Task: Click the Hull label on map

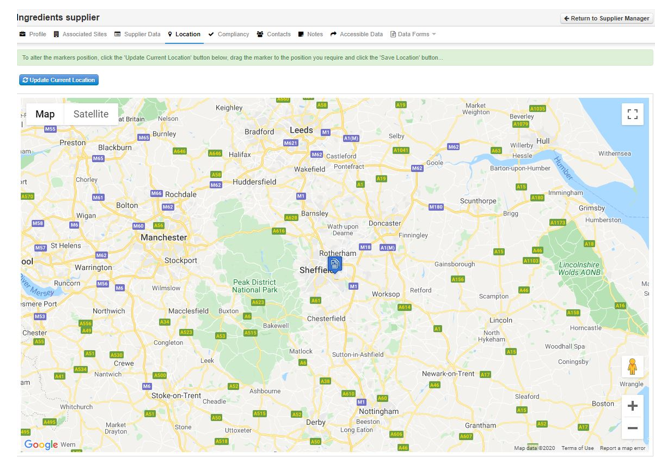Action: point(543,141)
